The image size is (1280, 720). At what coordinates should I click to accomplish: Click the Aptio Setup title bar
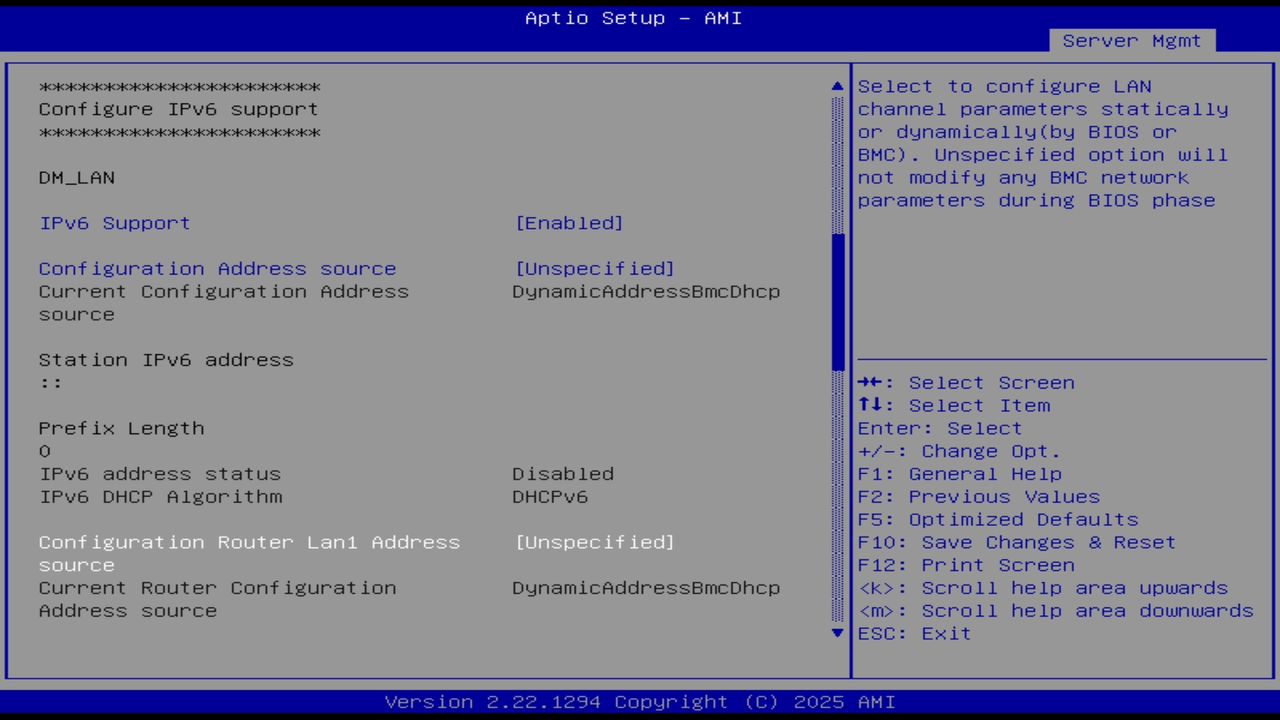(x=632, y=17)
